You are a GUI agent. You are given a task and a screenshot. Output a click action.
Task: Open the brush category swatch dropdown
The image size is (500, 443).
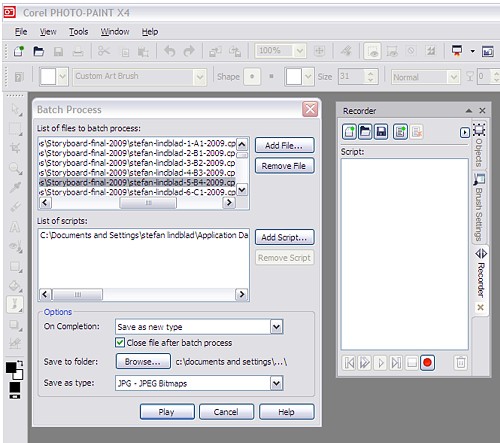tap(62, 77)
